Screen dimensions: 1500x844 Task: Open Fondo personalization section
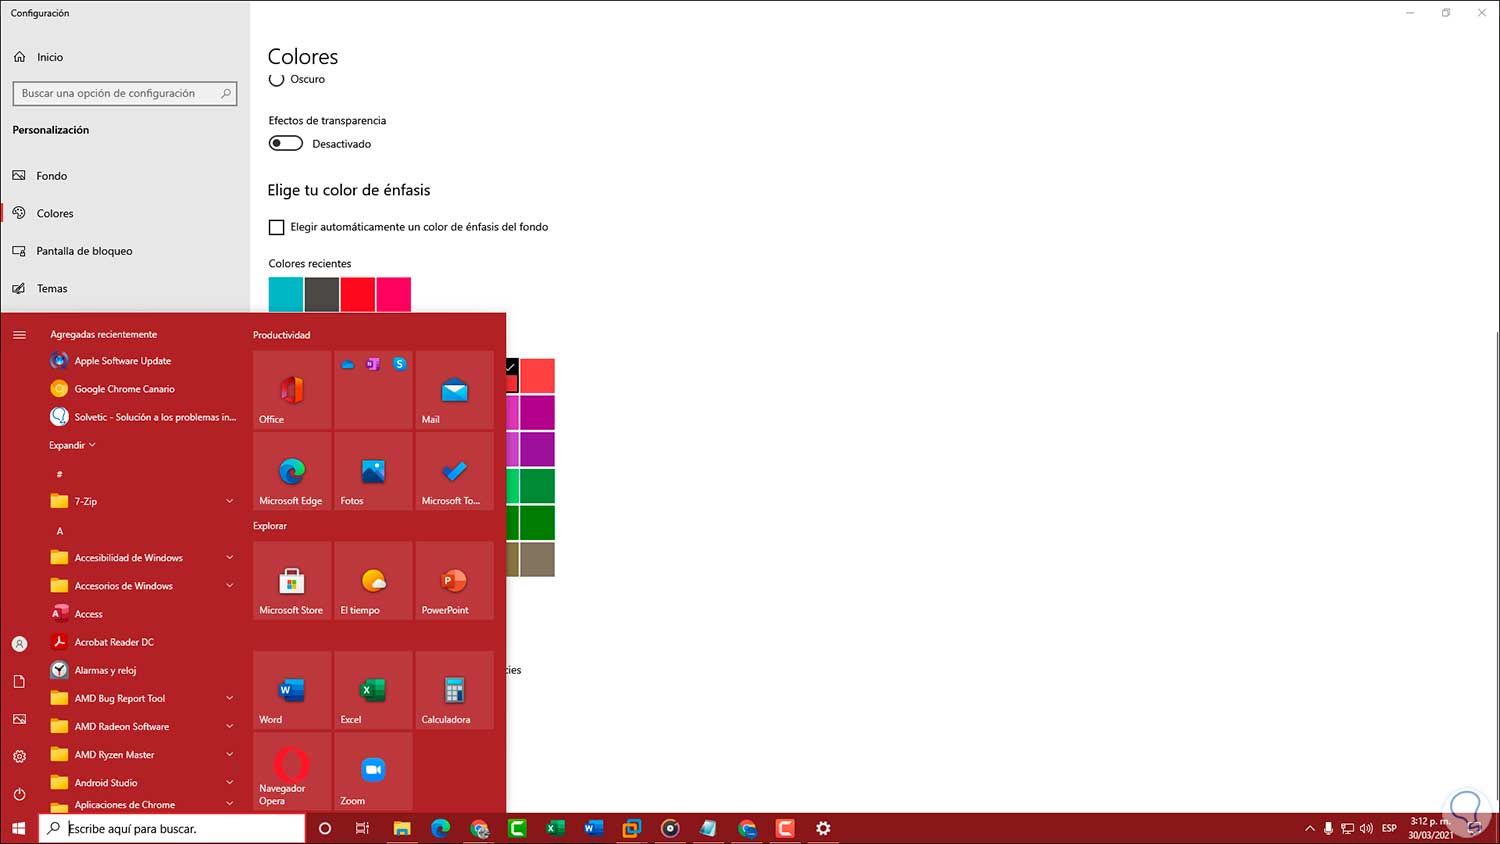125,176
